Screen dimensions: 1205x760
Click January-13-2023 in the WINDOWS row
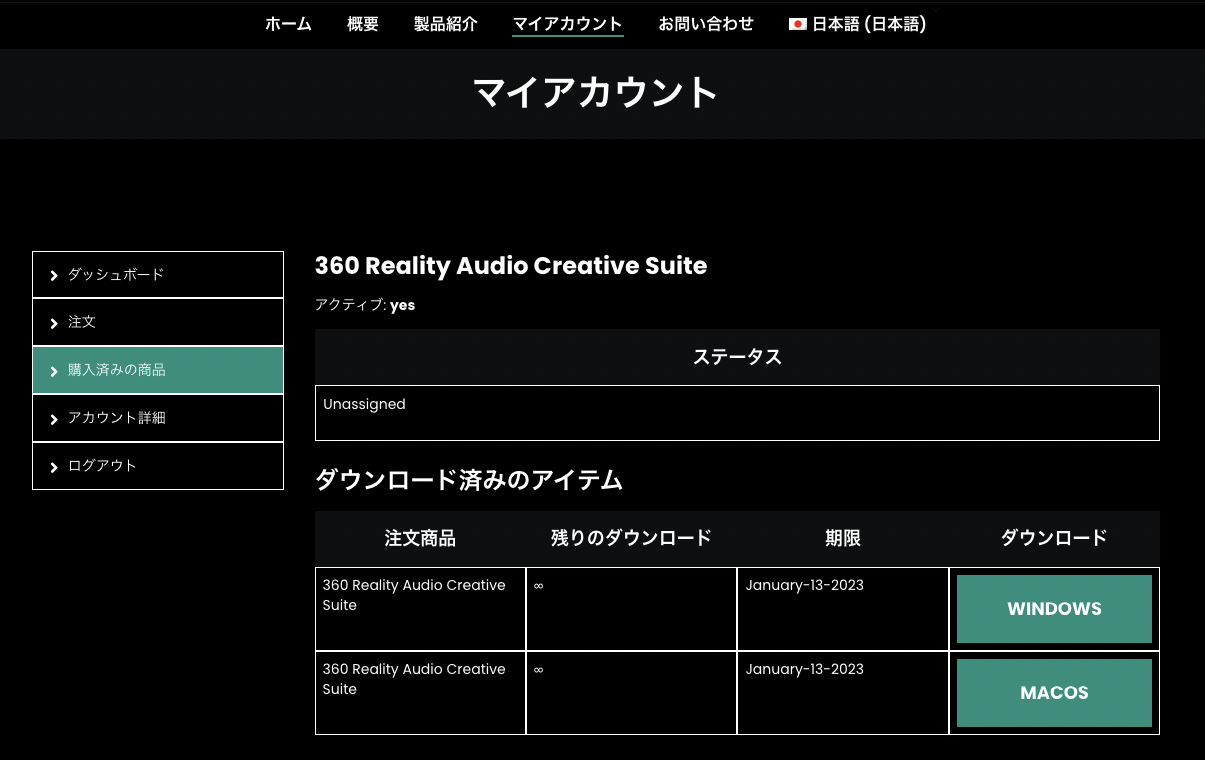[805, 585]
